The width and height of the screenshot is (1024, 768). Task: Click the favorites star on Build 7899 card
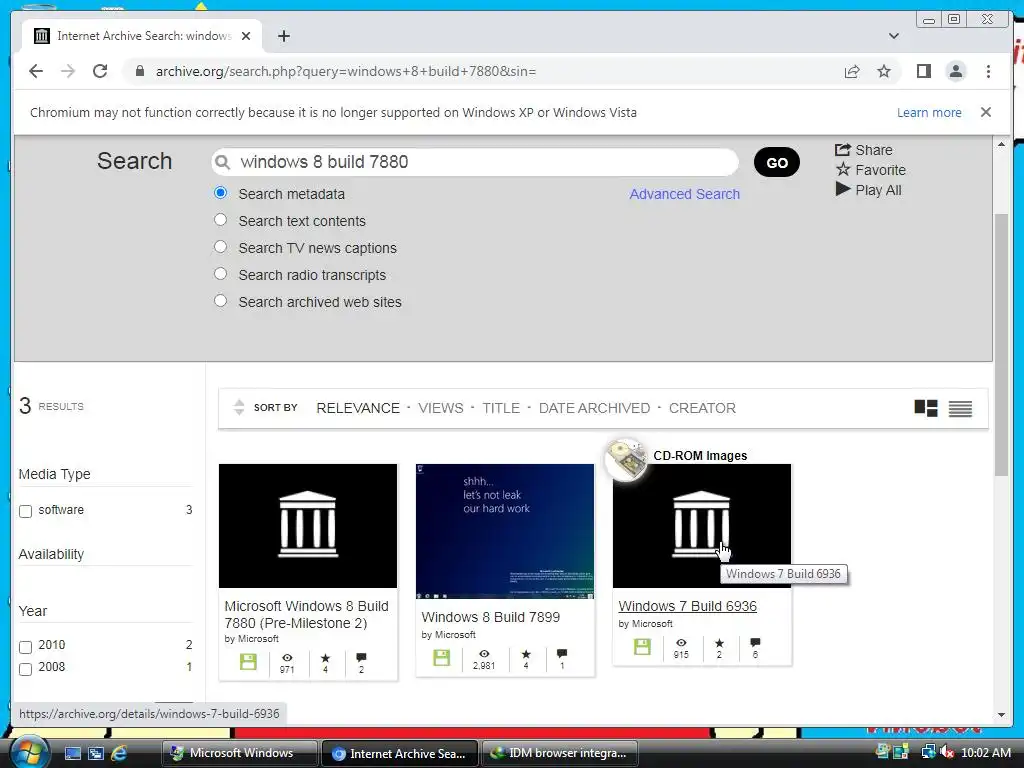point(526,654)
